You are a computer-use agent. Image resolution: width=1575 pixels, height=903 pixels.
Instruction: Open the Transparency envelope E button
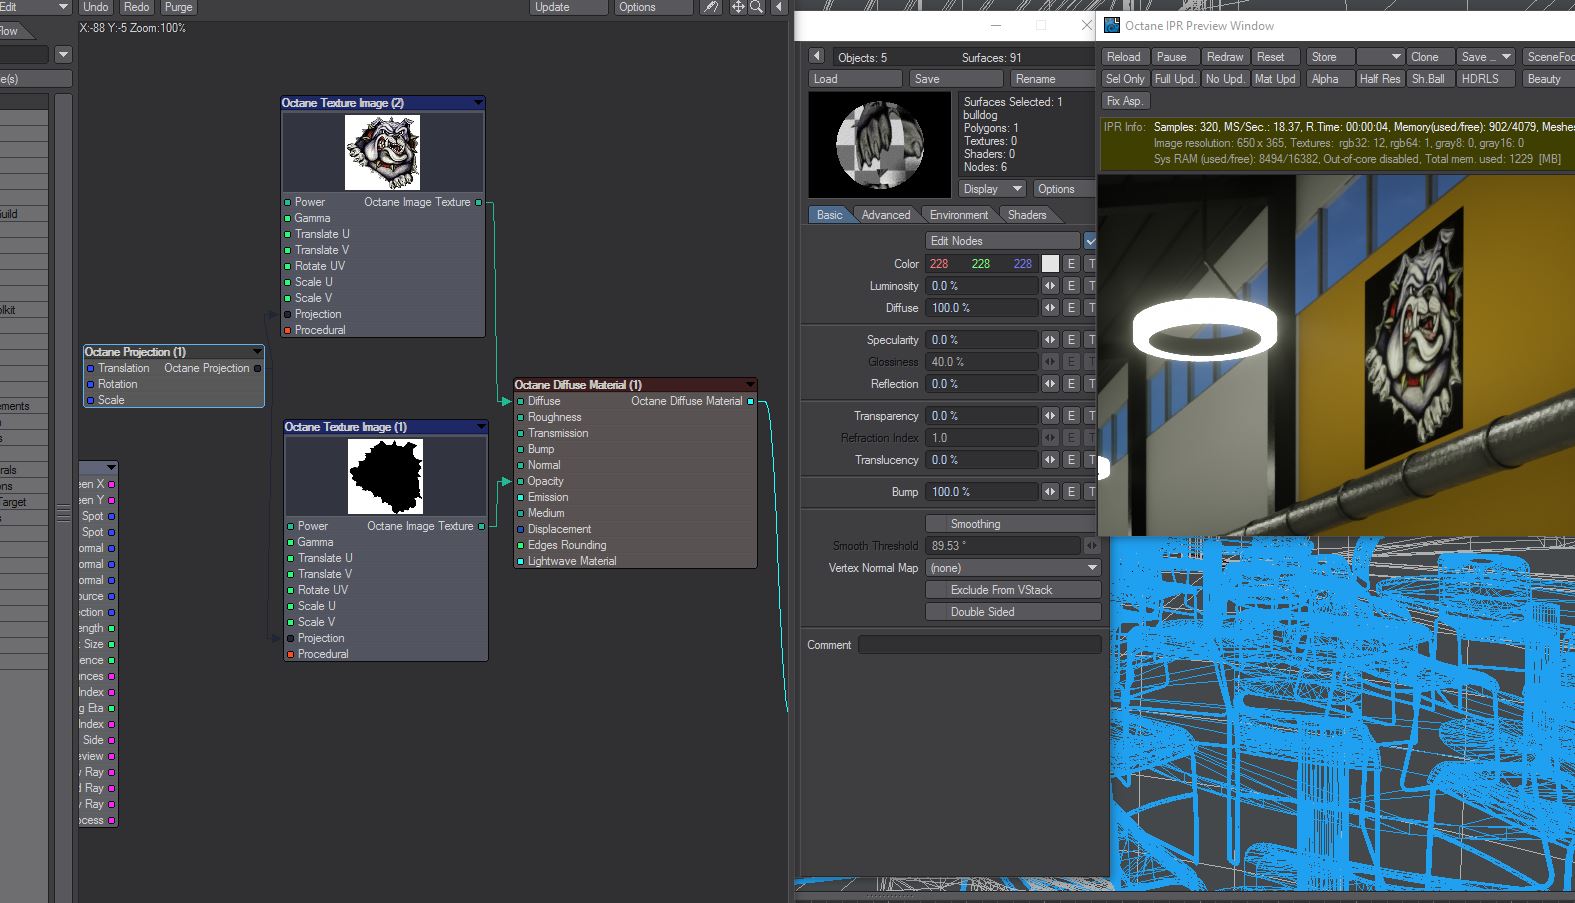pyautogui.click(x=1071, y=416)
